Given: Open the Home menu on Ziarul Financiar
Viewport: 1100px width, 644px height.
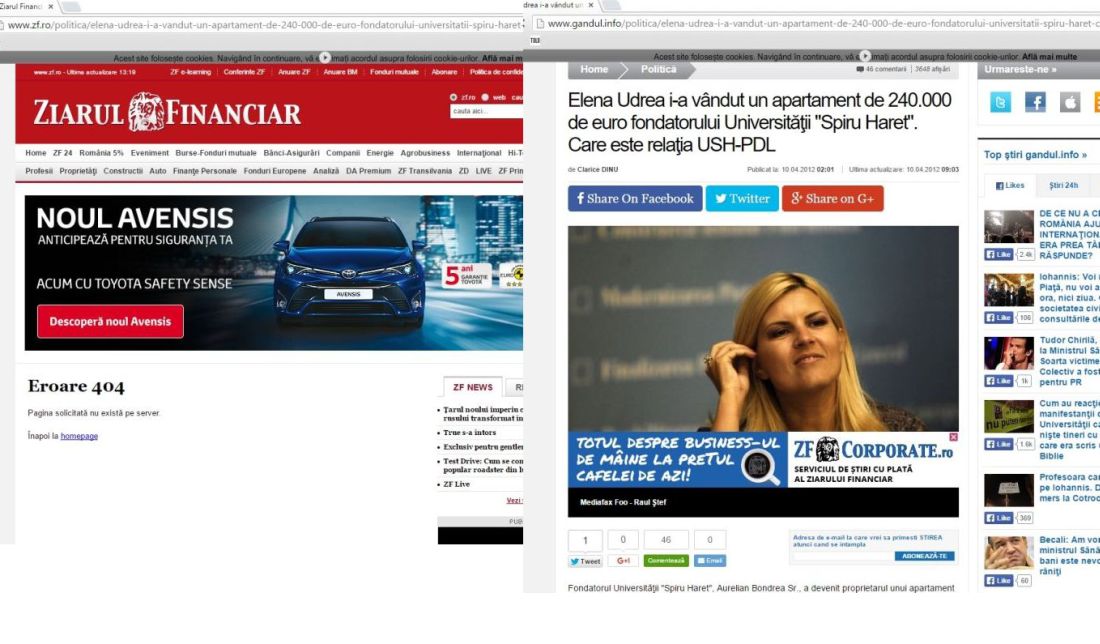Looking at the screenshot, I should coord(36,153).
